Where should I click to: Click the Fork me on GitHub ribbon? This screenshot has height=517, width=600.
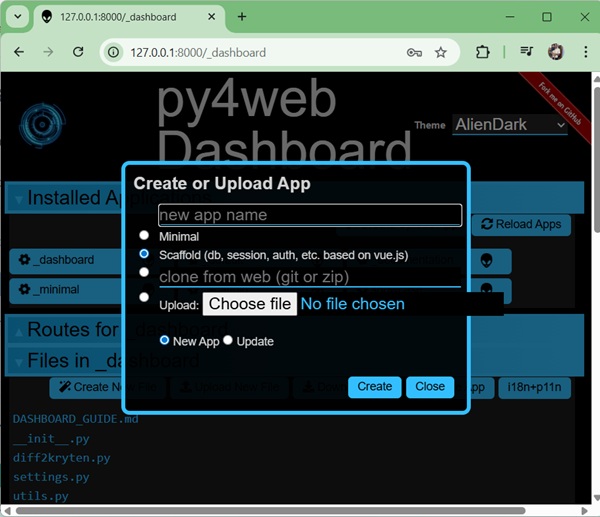[x=559, y=103]
